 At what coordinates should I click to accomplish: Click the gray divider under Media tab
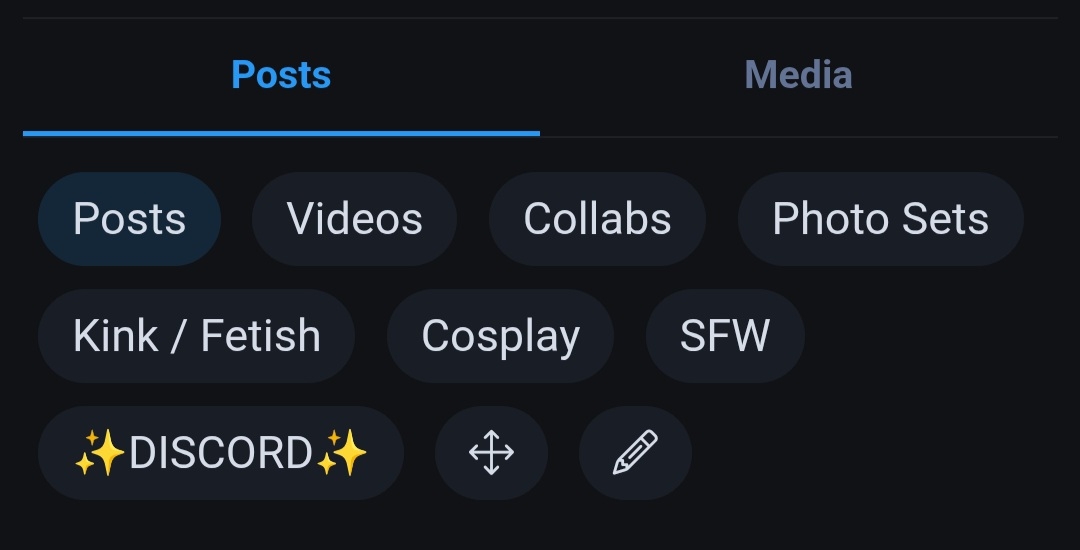pyautogui.click(x=798, y=136)
